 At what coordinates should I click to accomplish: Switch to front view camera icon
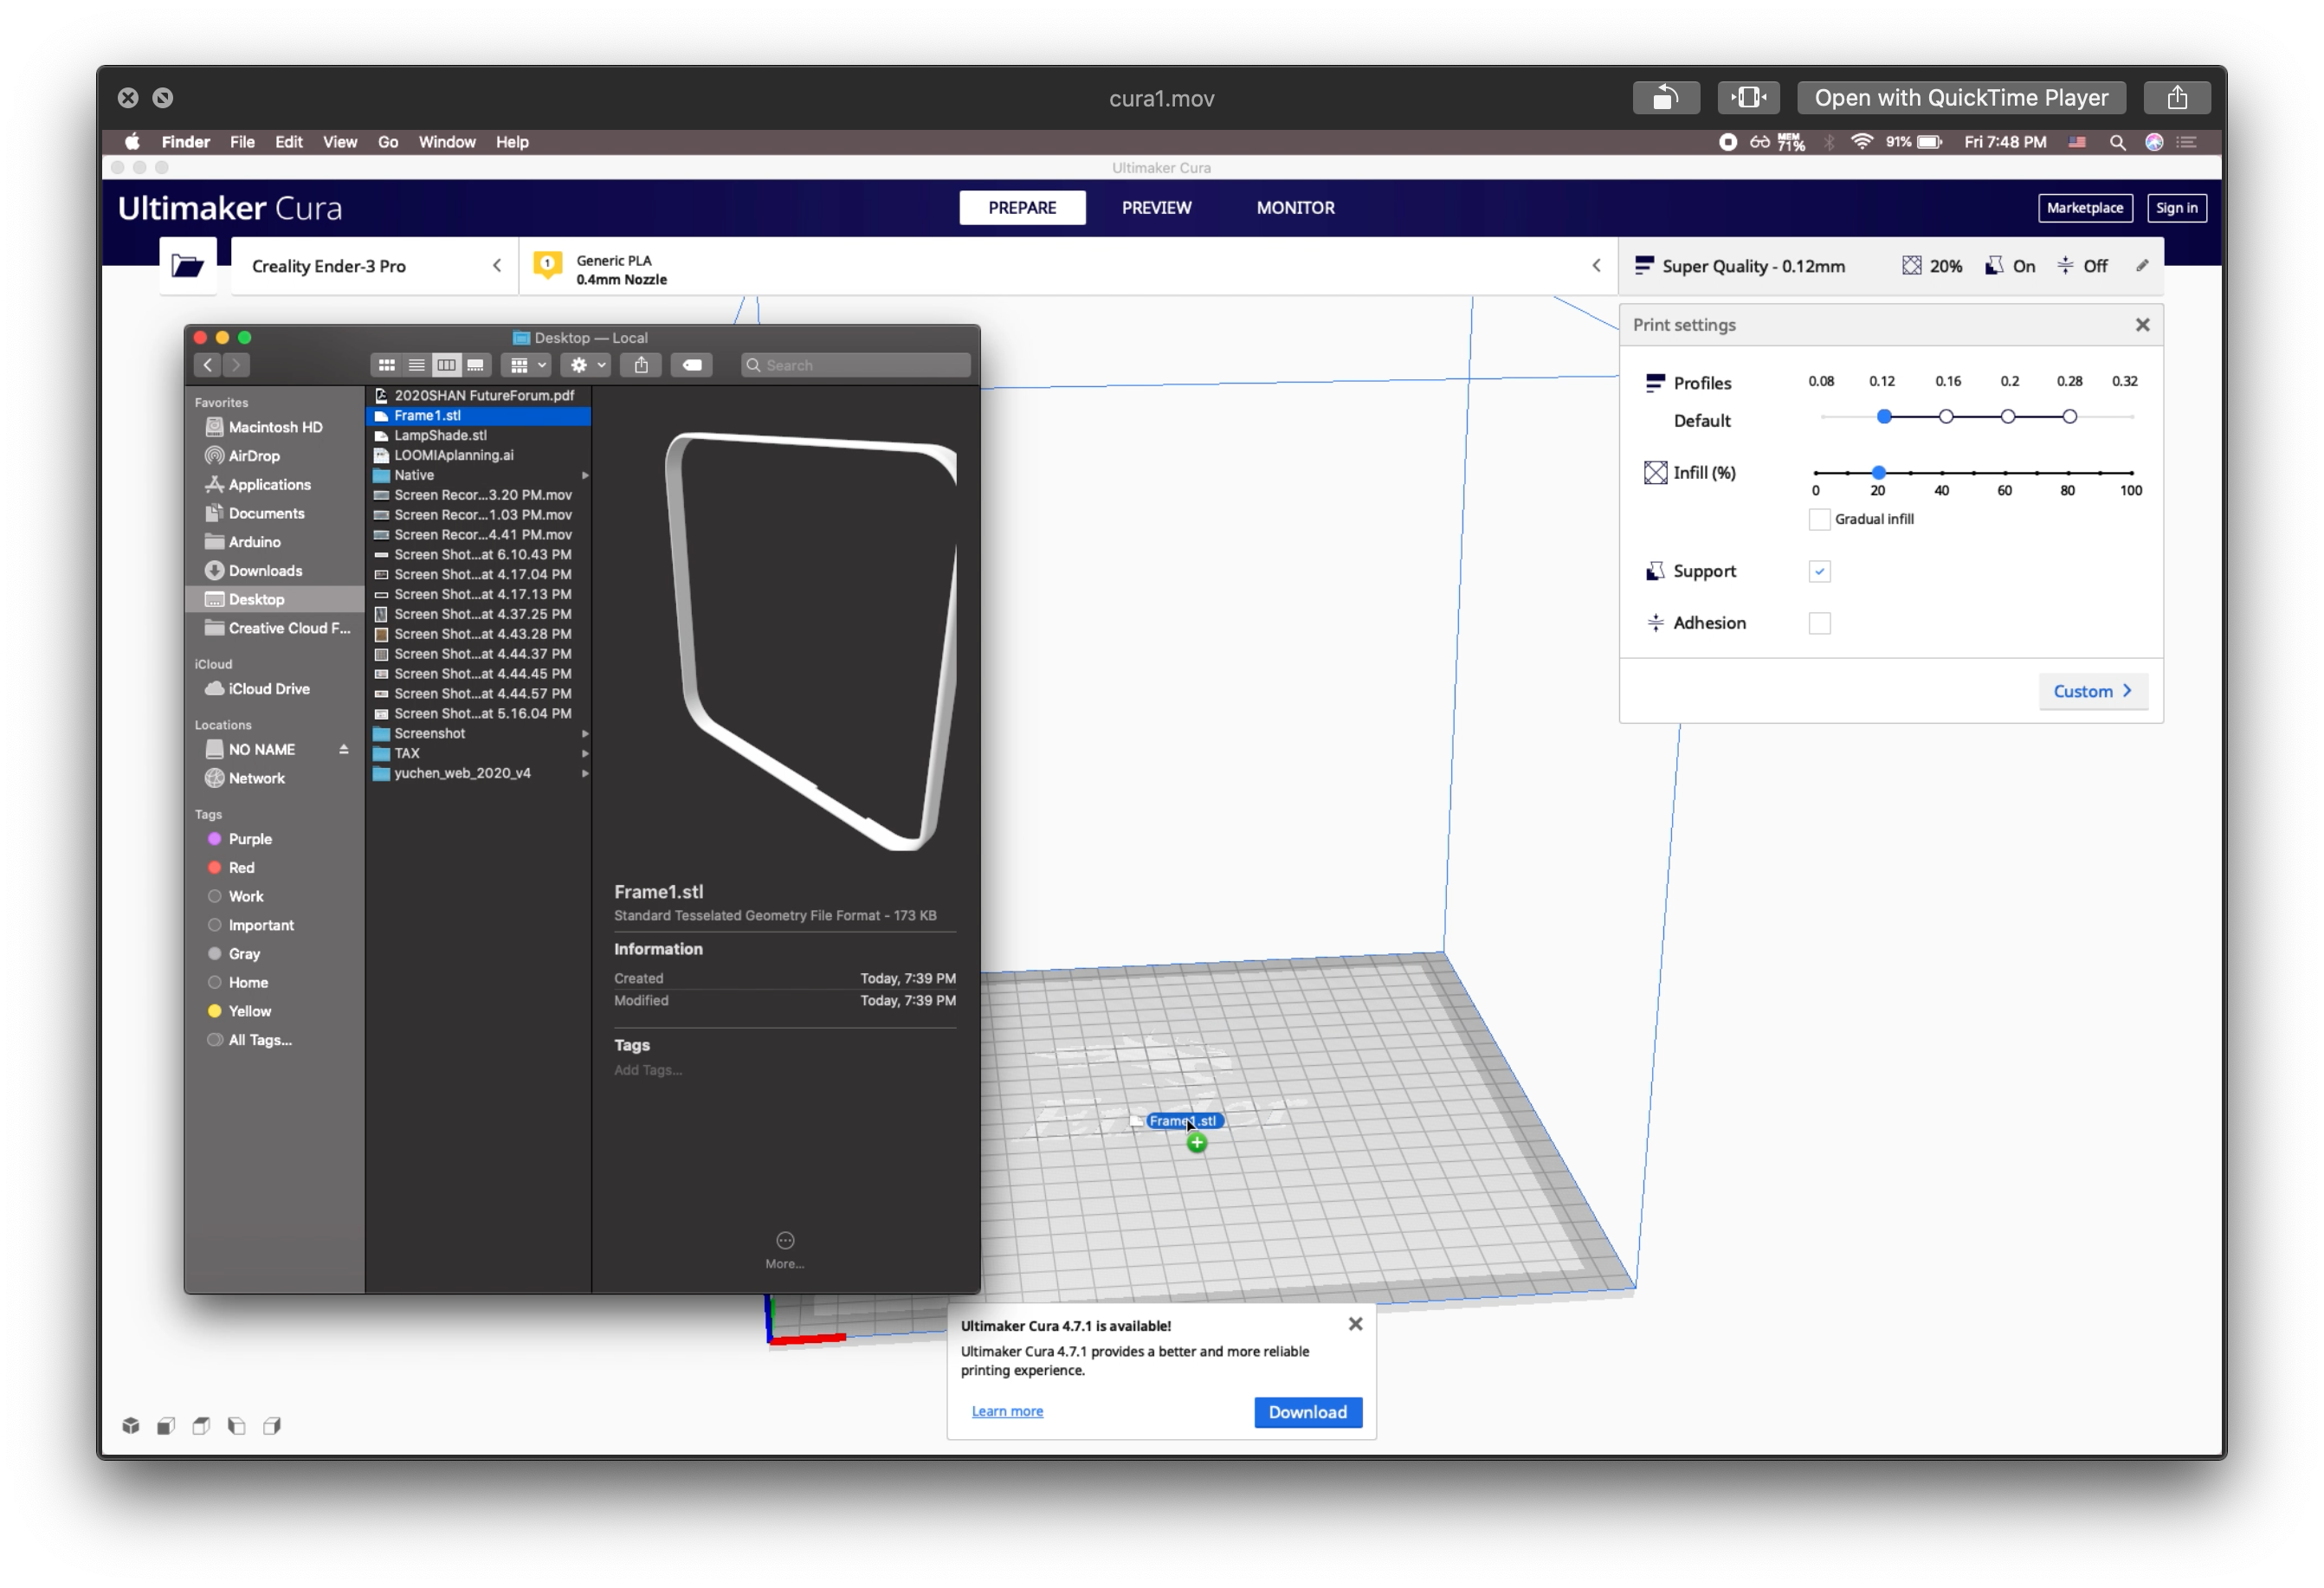point(166,1426)
